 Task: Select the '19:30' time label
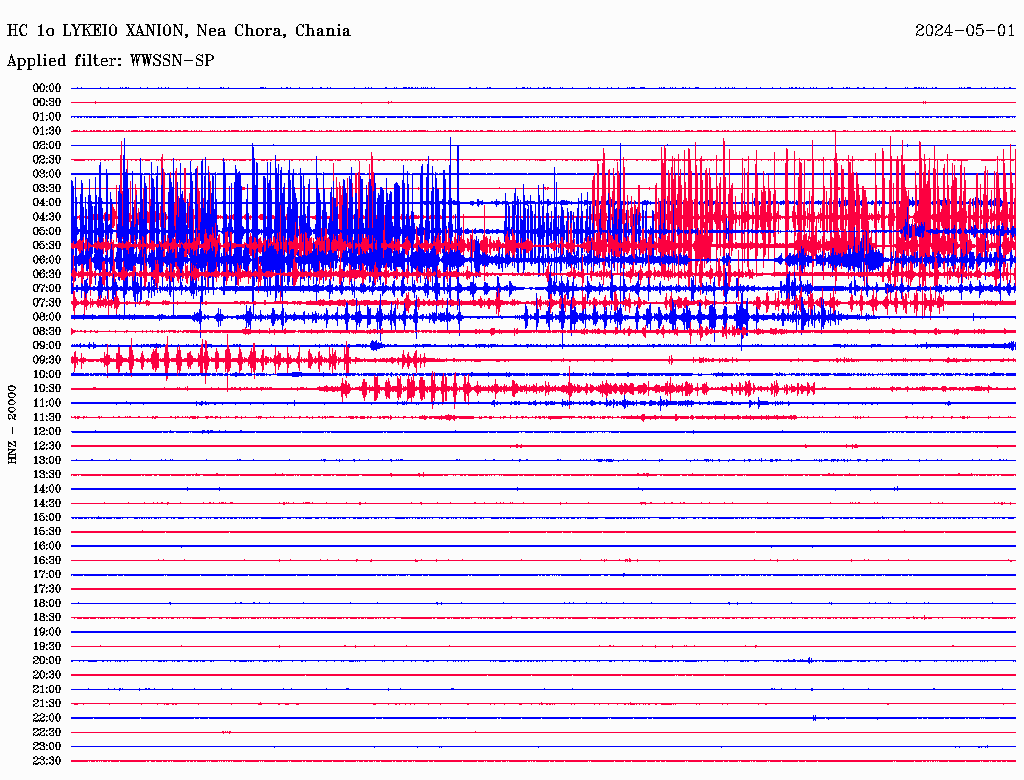(x=47, y=647)
